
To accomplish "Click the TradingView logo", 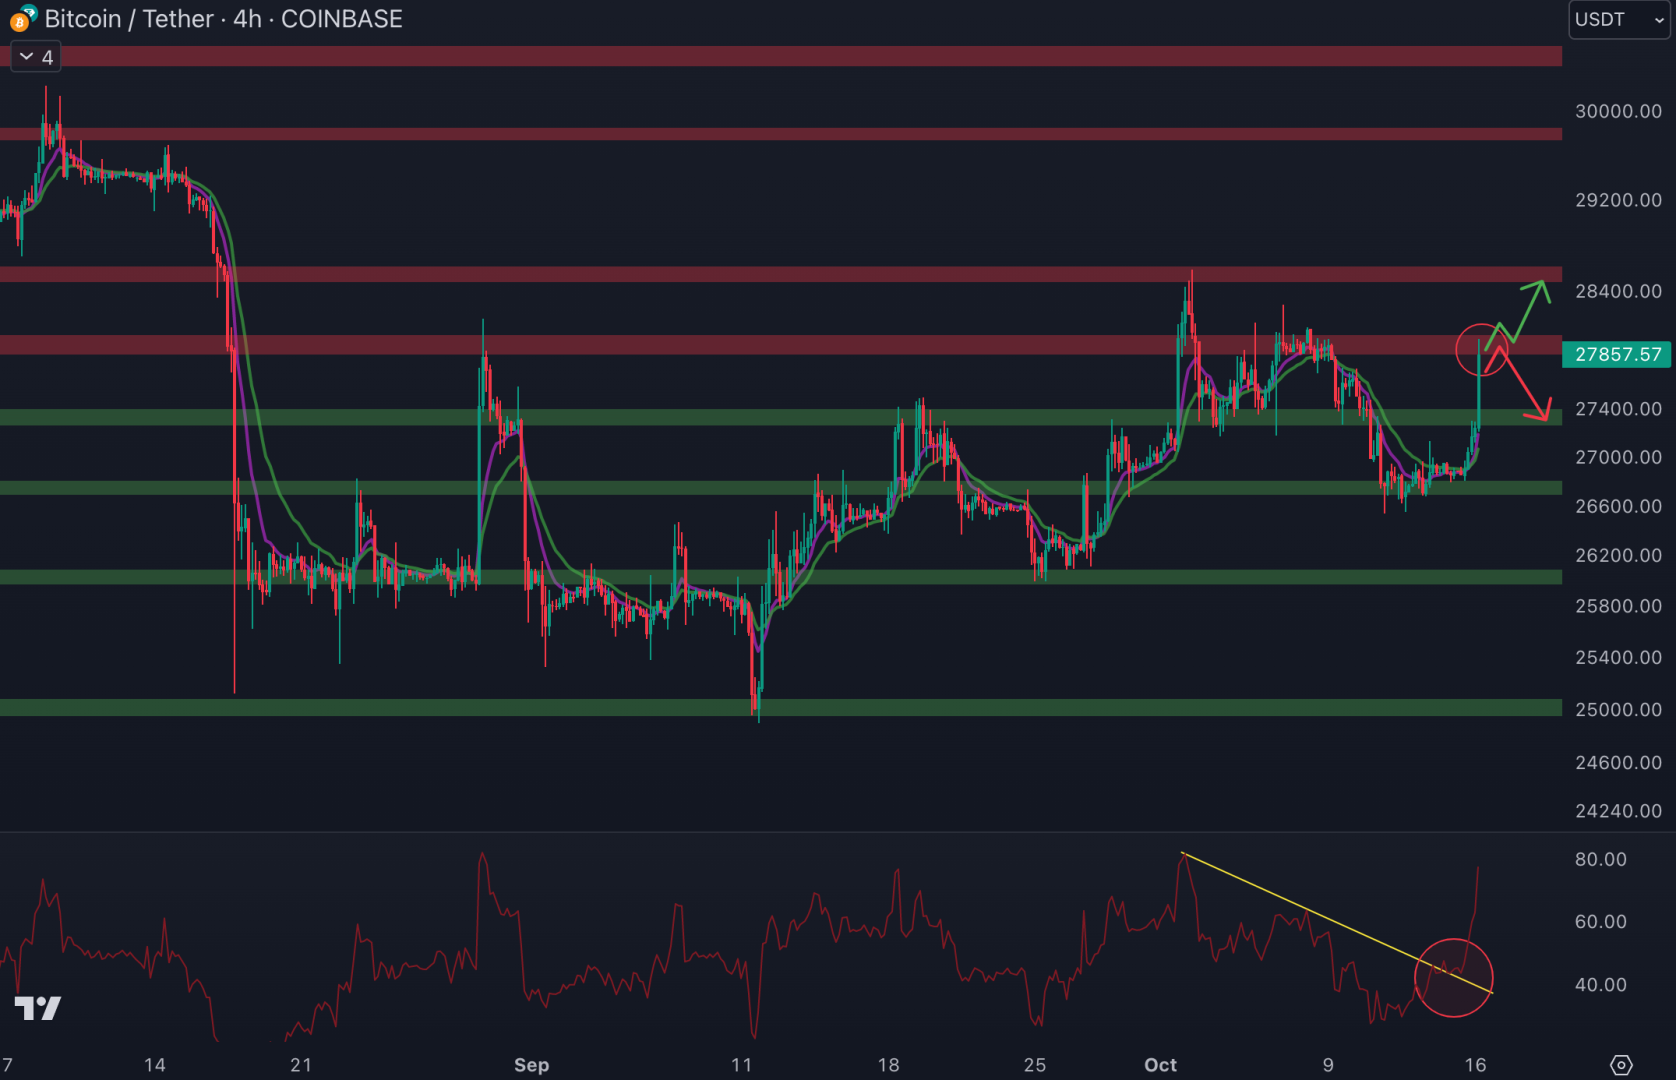I will tap(38, 1007).
